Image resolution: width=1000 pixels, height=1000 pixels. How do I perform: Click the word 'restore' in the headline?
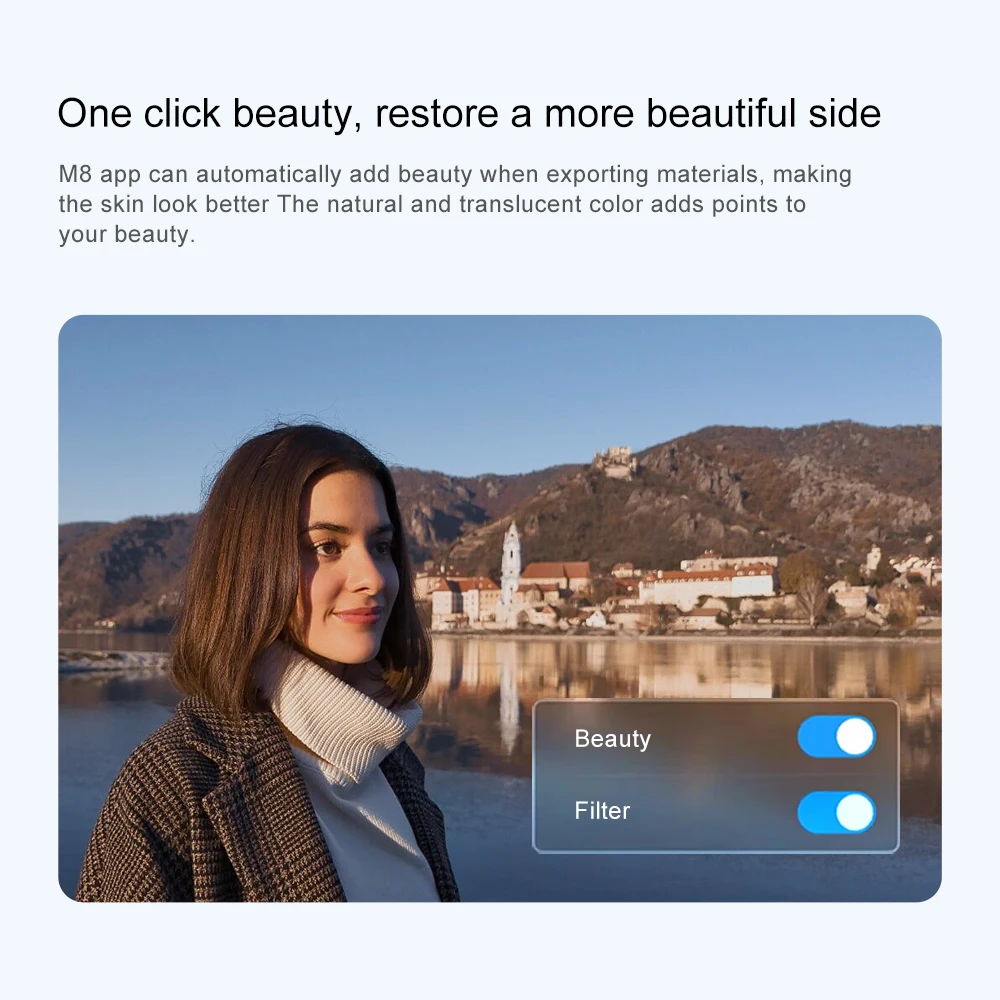tap(437, 114)
